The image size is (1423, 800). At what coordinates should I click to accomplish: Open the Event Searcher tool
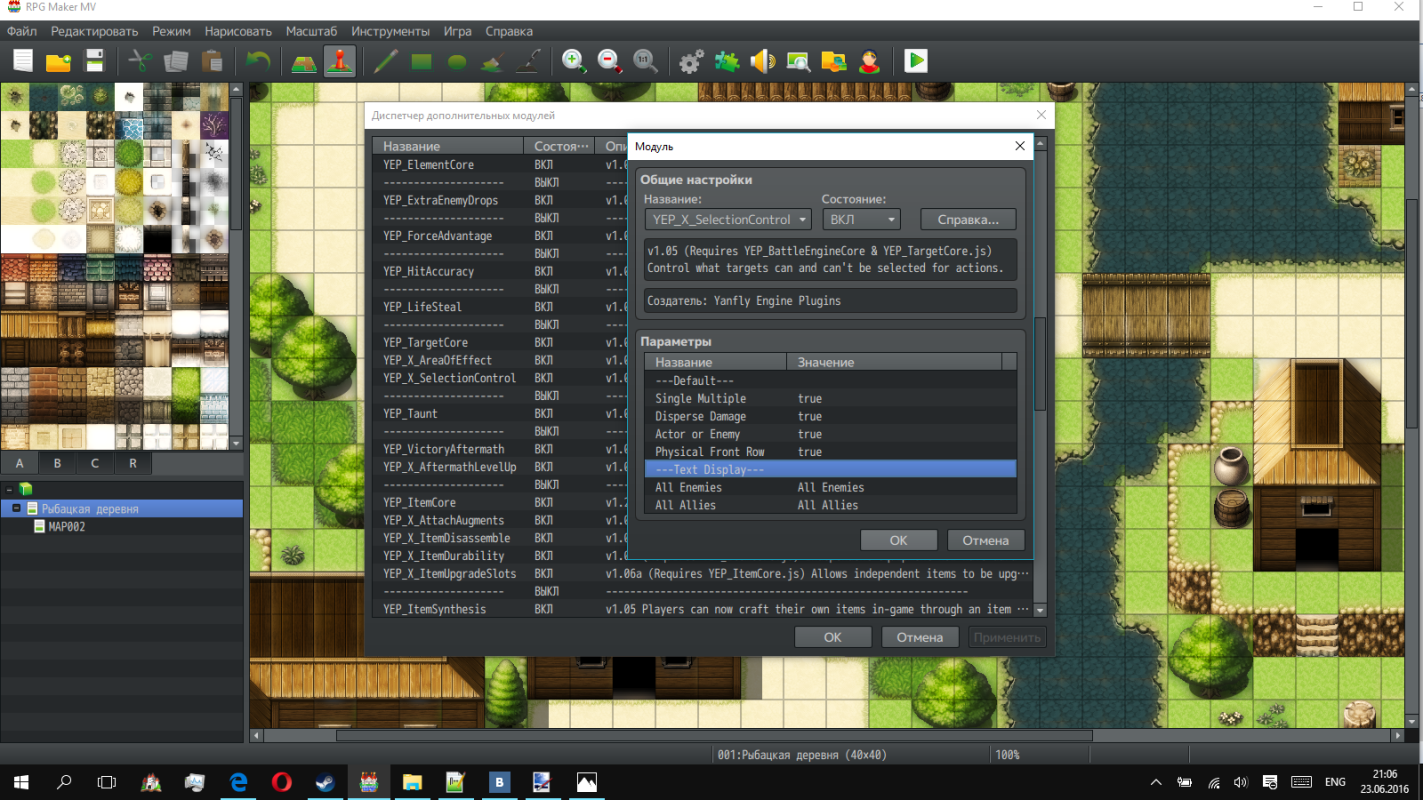pyautogui.click(x=798, y=61)
